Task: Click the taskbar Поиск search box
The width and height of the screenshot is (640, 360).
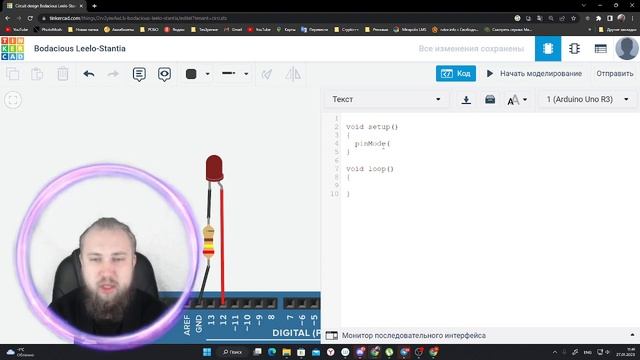Action: [233, 352]
